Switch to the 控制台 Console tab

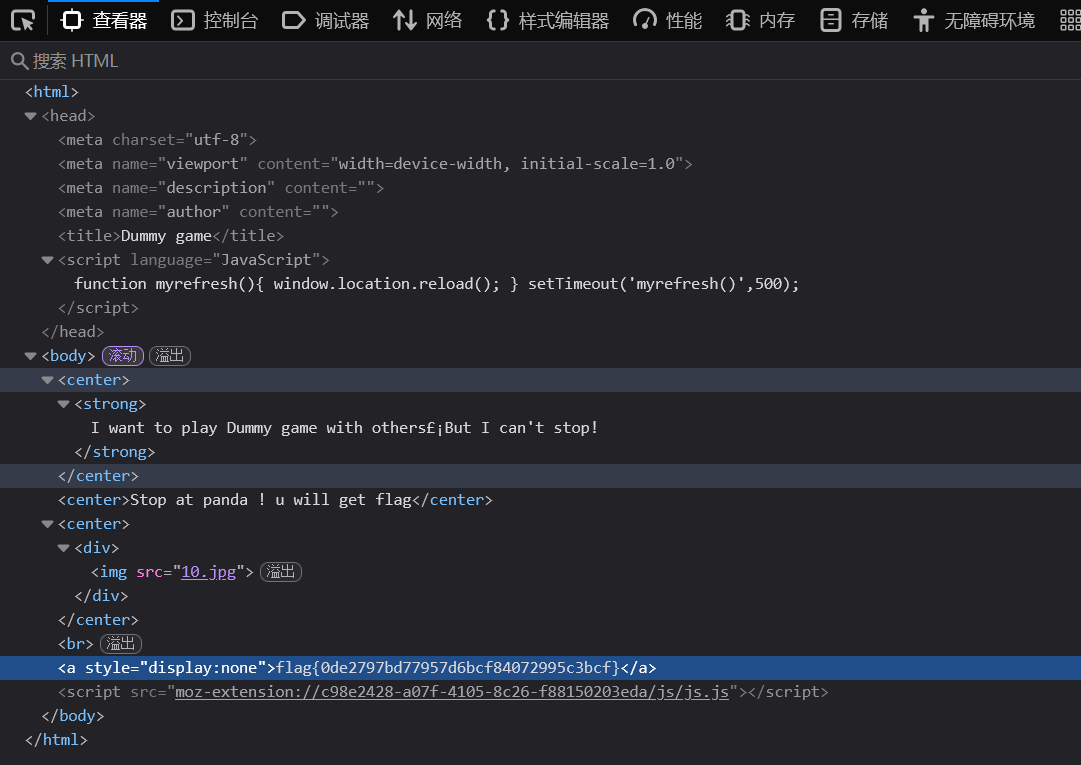(214, 21)
